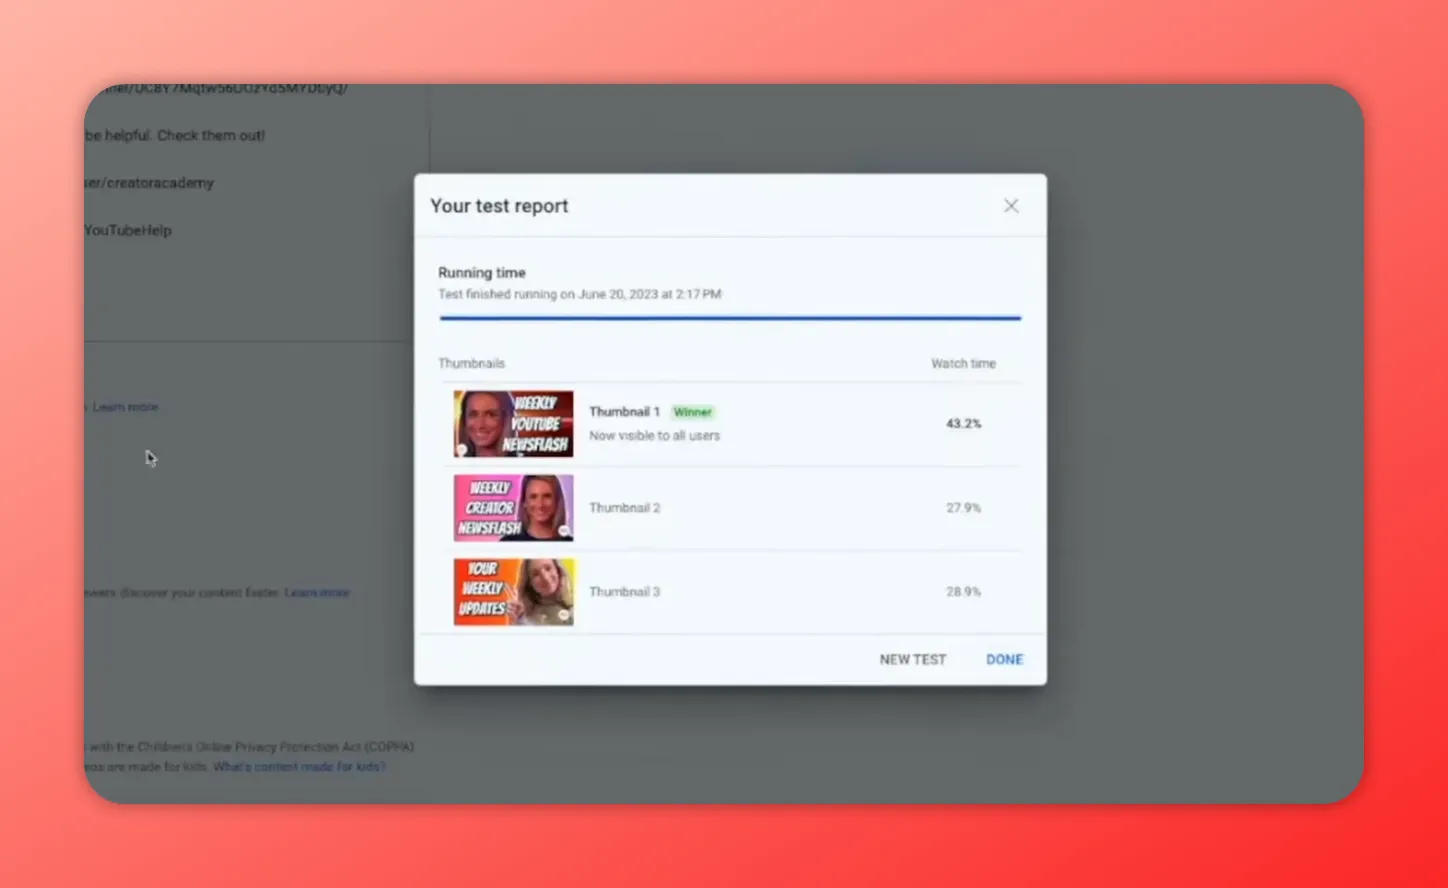Start a NEW TEST
This screenshot has height=888, width=1448.
912,660
